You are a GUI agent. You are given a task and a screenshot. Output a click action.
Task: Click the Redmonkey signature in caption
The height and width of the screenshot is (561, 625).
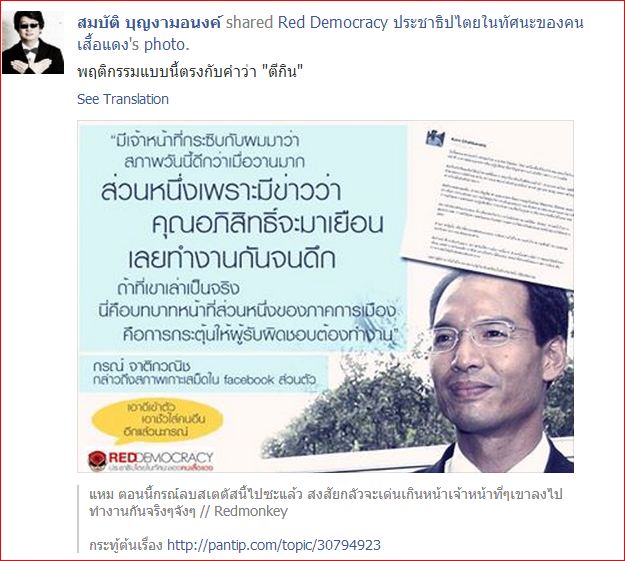[251, 511]
